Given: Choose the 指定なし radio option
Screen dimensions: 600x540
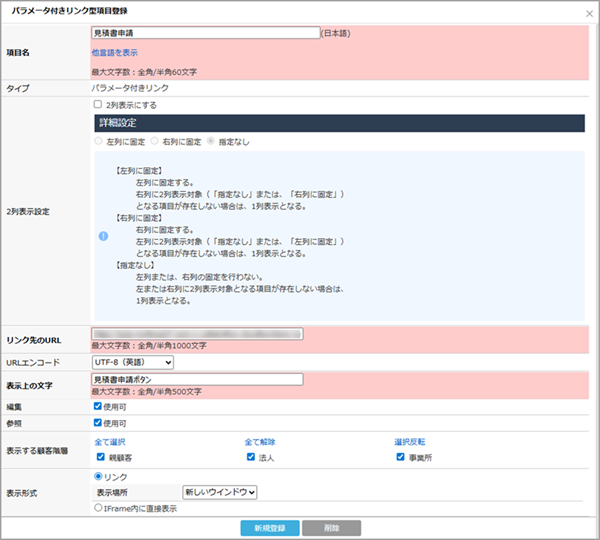Looking at the screenshot, I should [x=211, y=142].
